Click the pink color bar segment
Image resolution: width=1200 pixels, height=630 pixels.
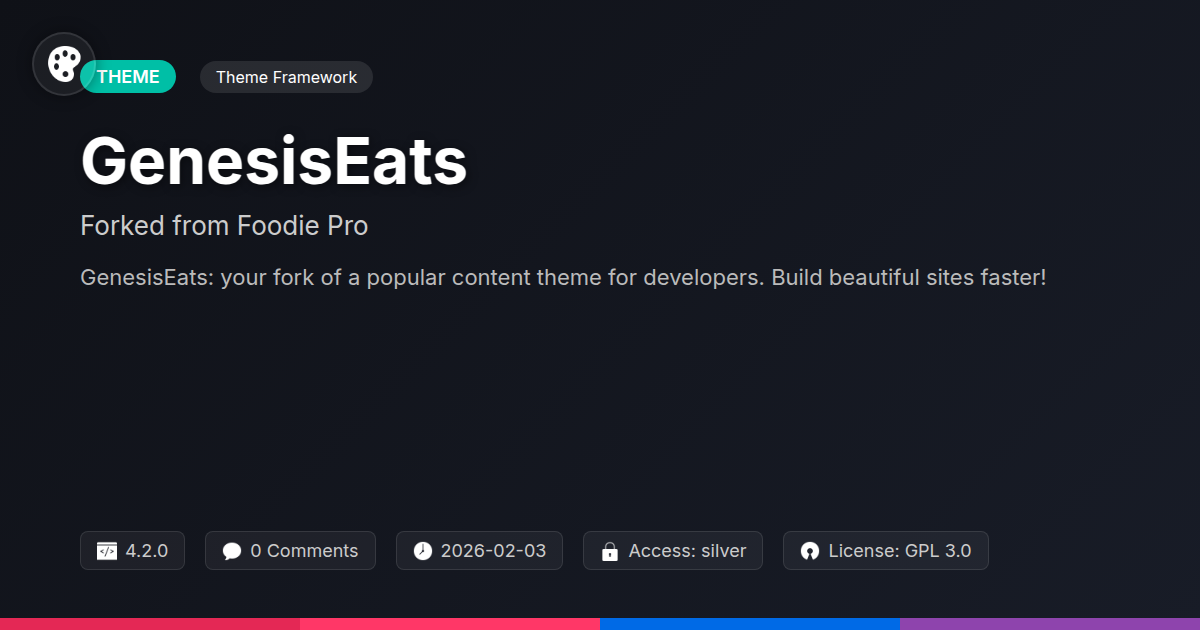tap(450, 623)
